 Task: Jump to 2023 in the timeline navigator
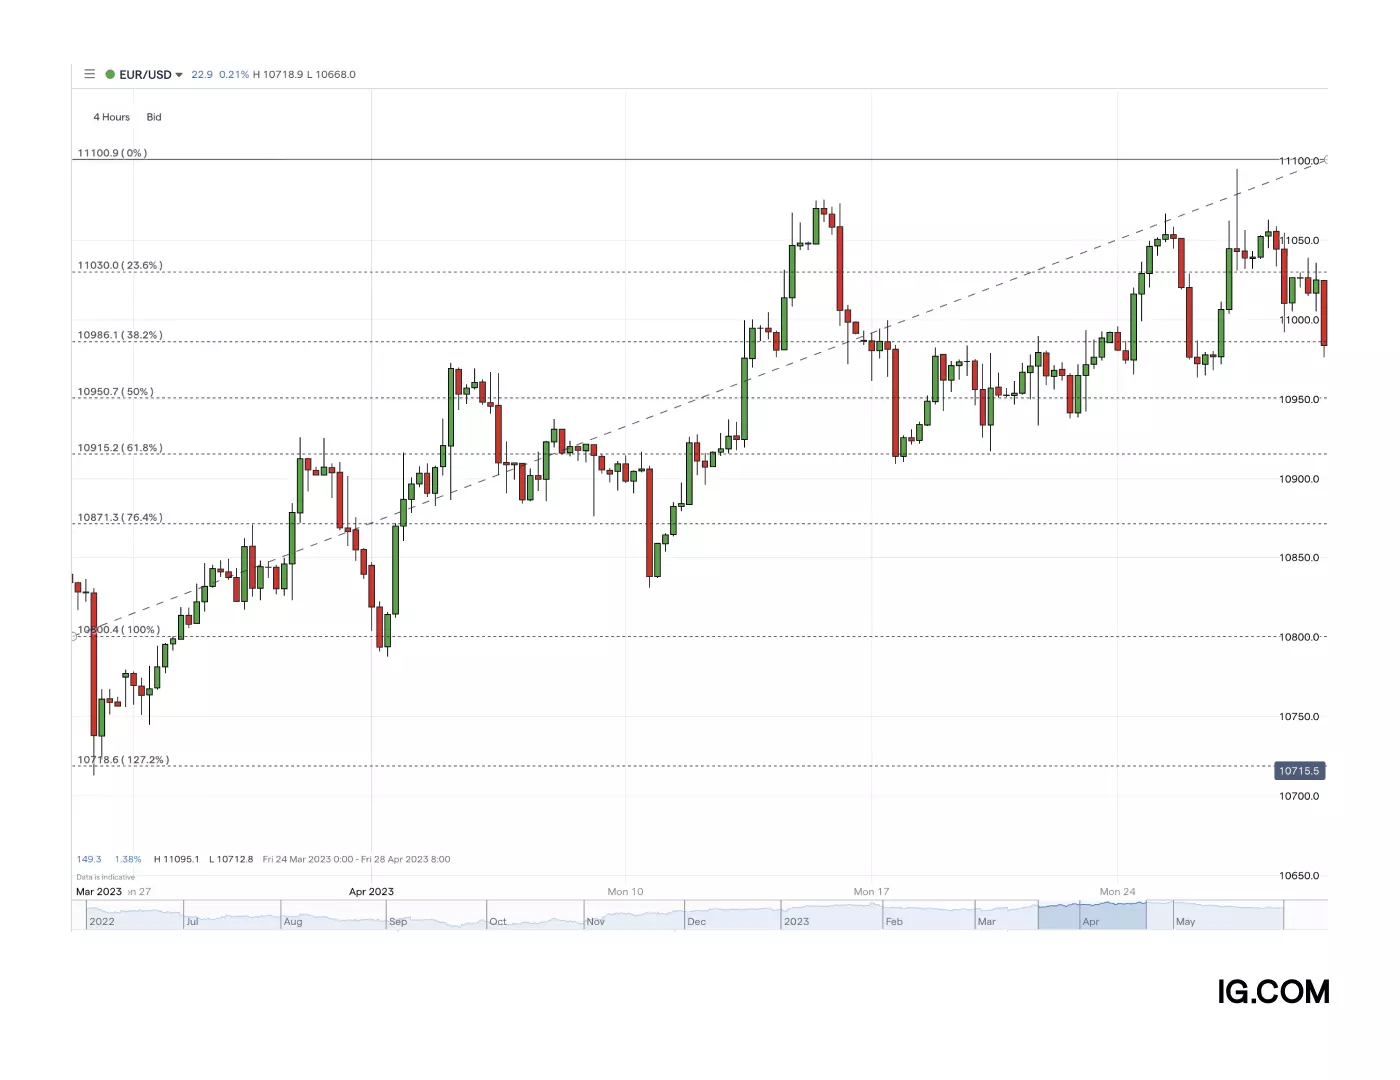click(x=797, y=921)
